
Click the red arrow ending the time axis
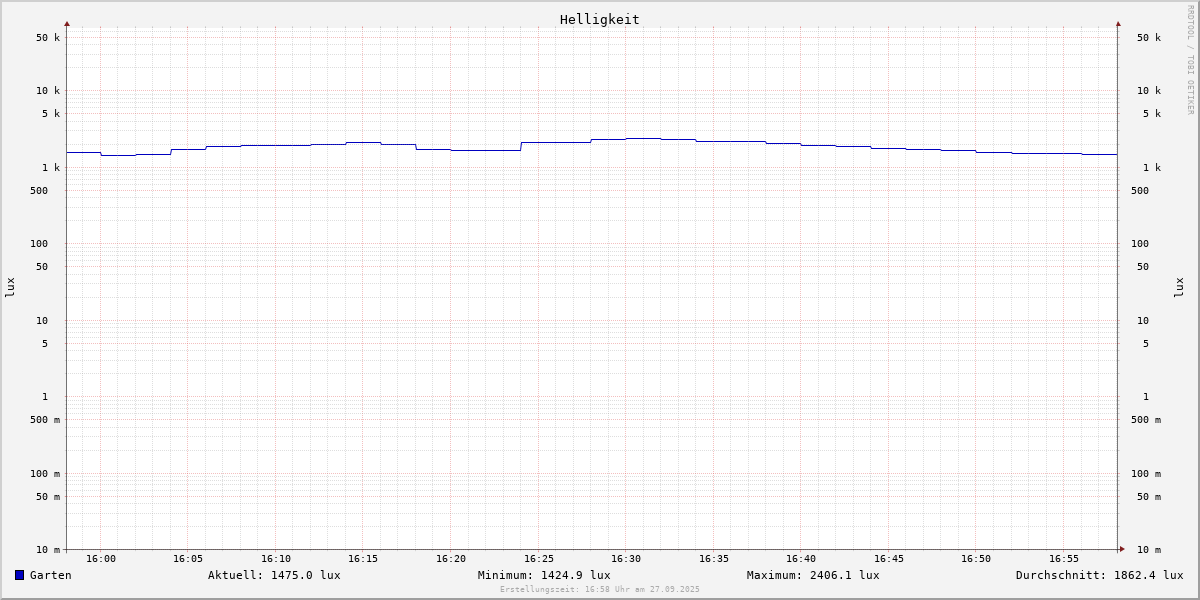pos(1122,549)
